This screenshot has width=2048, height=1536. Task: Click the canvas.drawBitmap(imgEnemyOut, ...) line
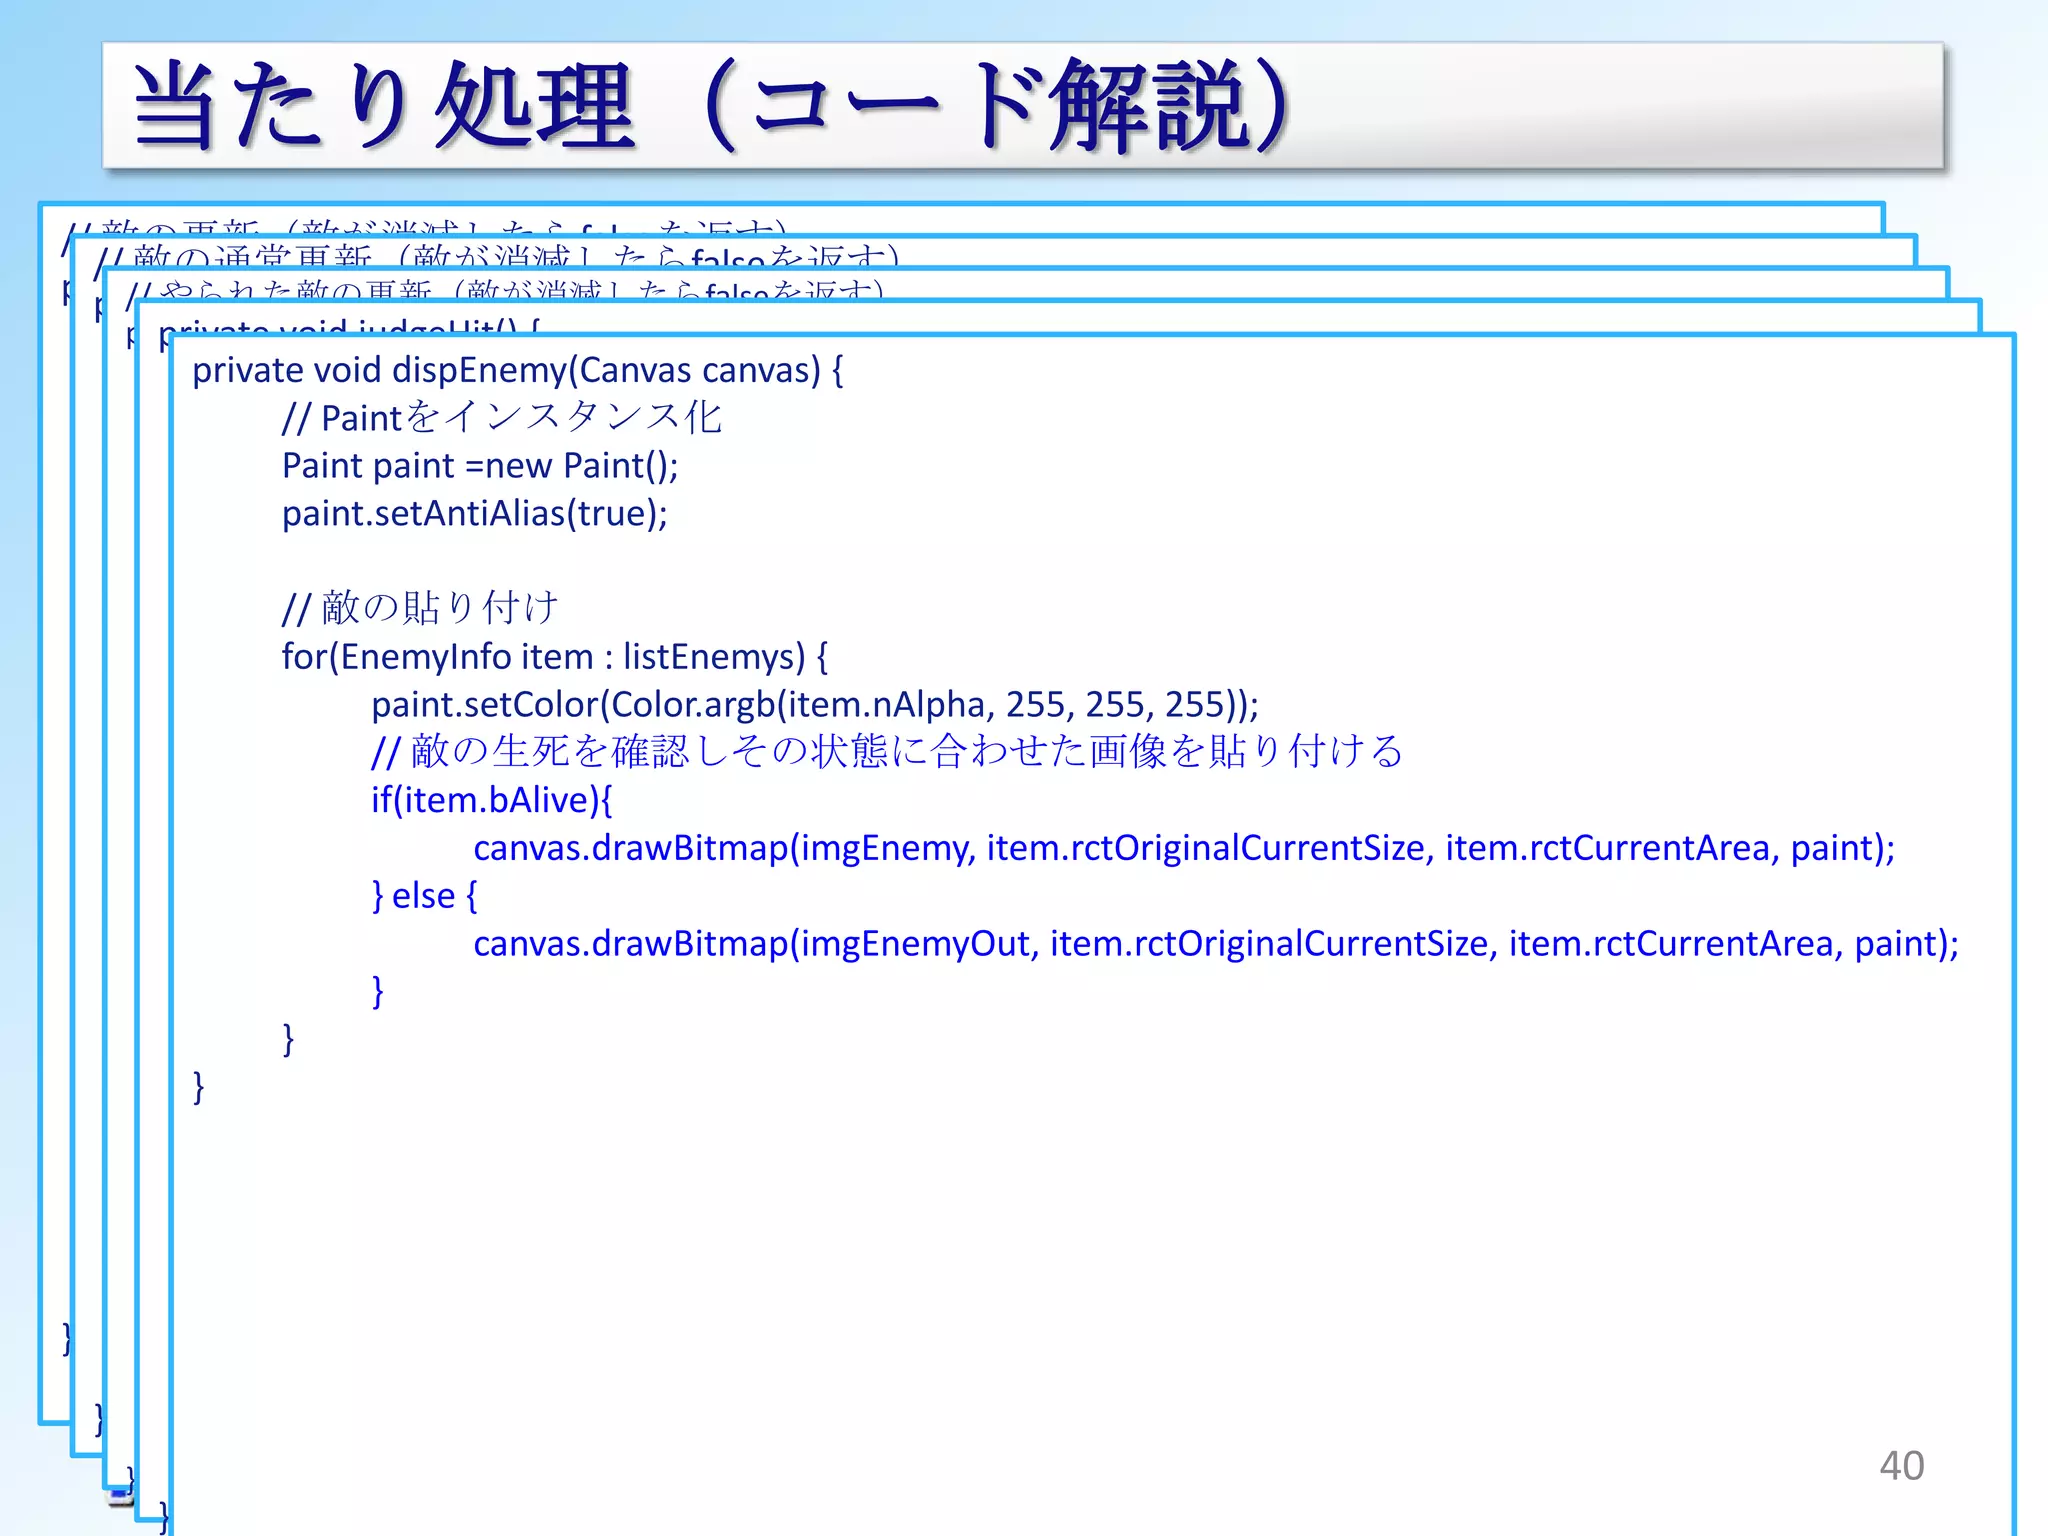coord(1216,944)
